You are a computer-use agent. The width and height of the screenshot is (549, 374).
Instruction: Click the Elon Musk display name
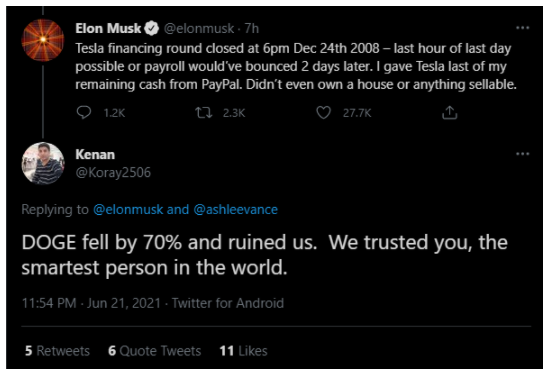[x=108, y=28]
